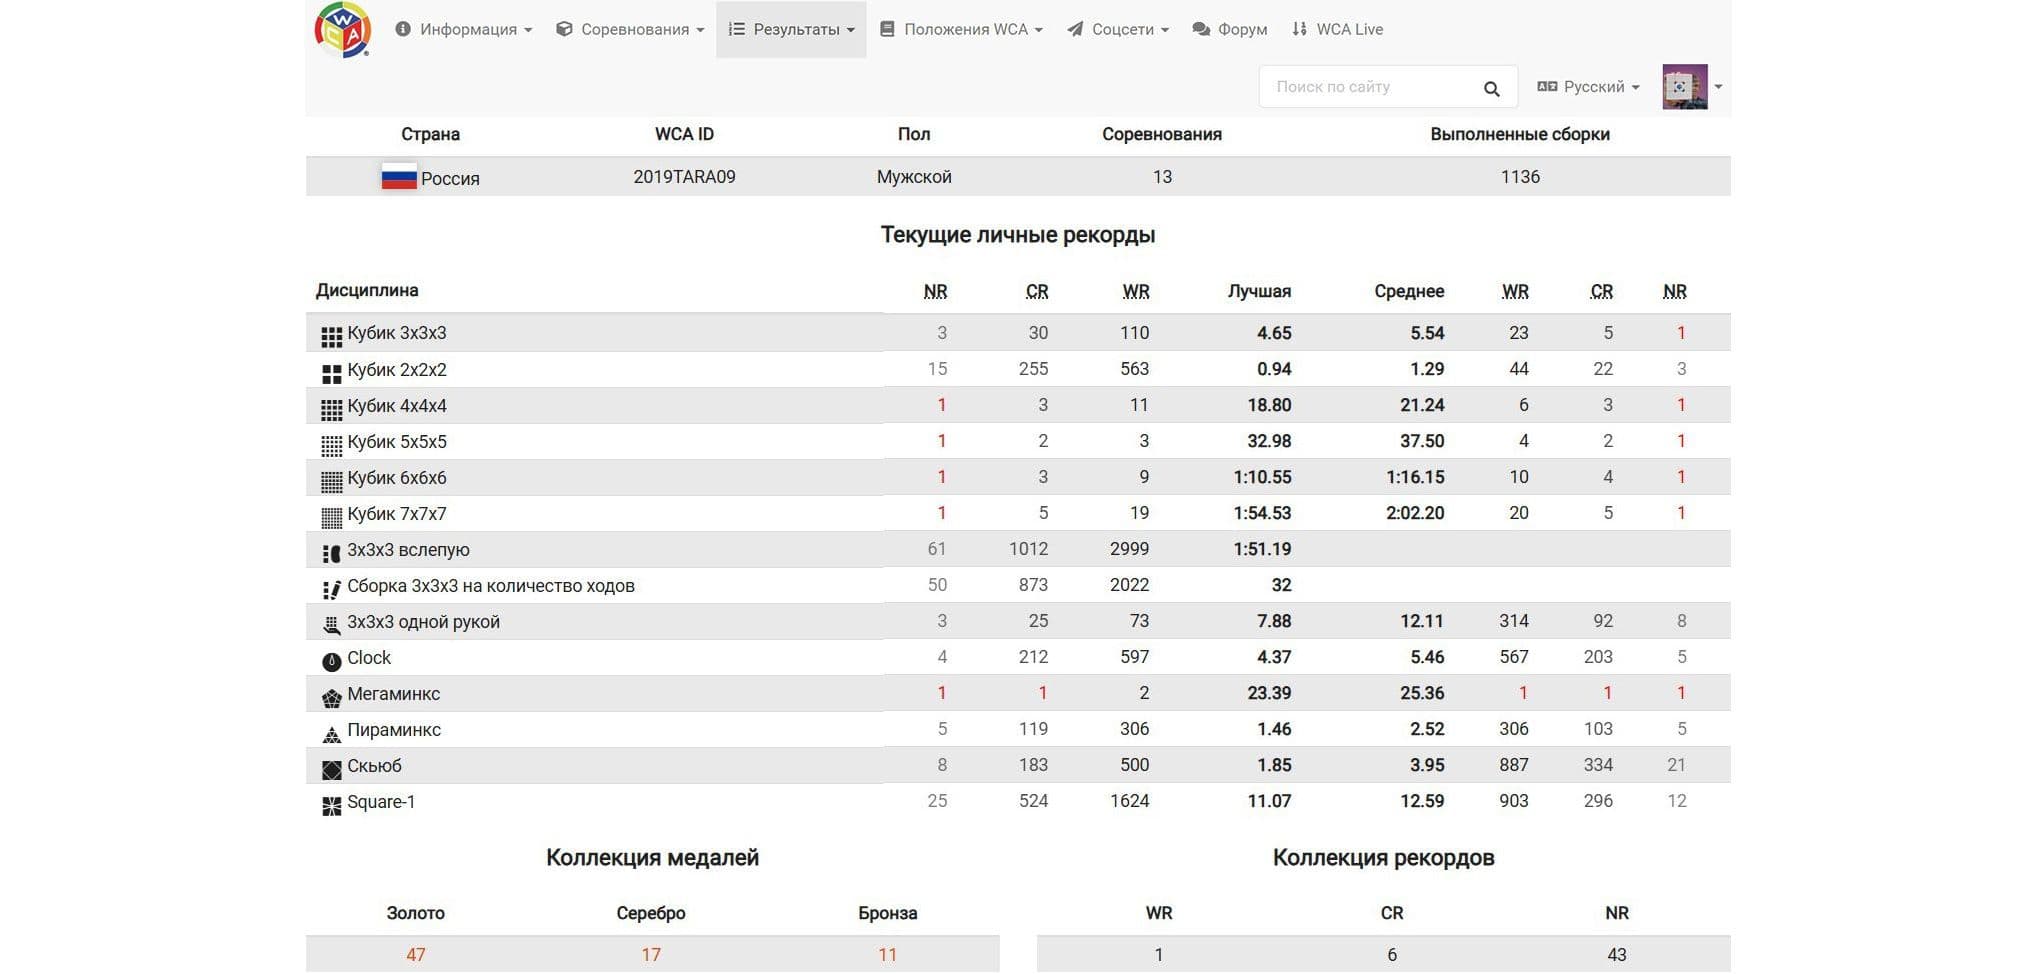Click the Кубик 6x6x6 event icon
The height and width of the screenshot is (974, 2038).
click(331, 482)
